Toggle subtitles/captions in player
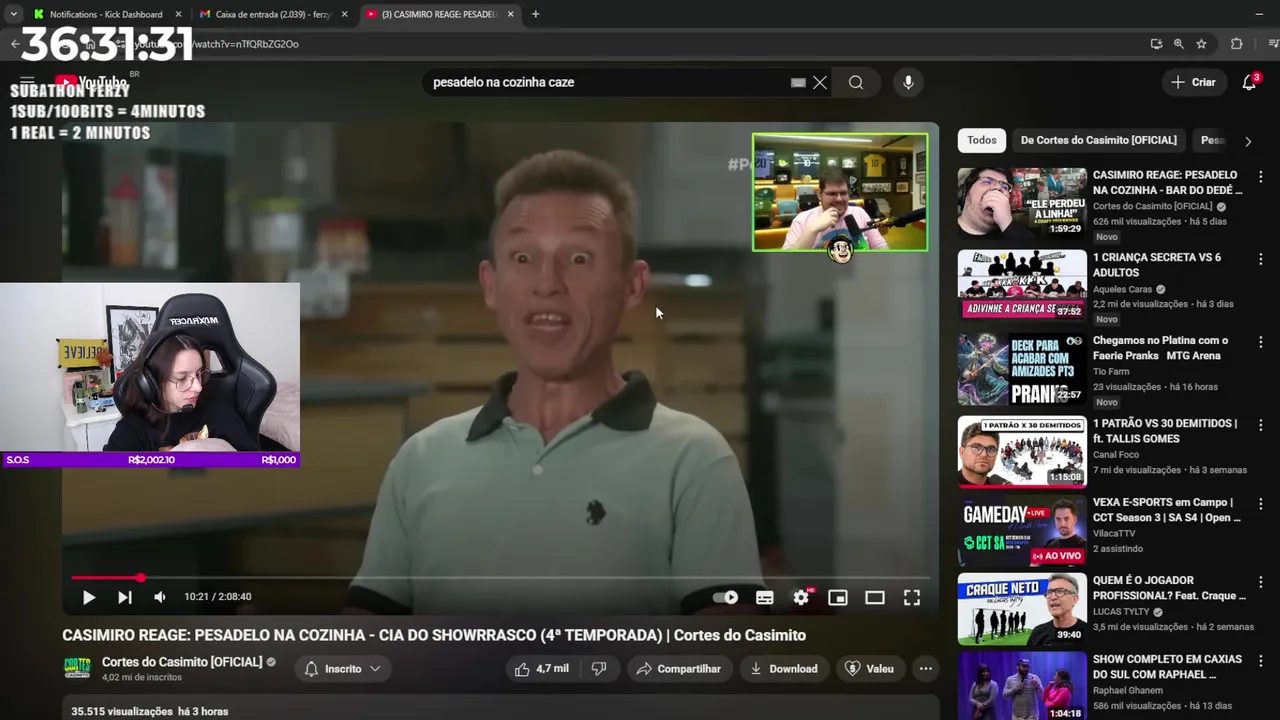1280x720 pixels. (x=764, y=597)
